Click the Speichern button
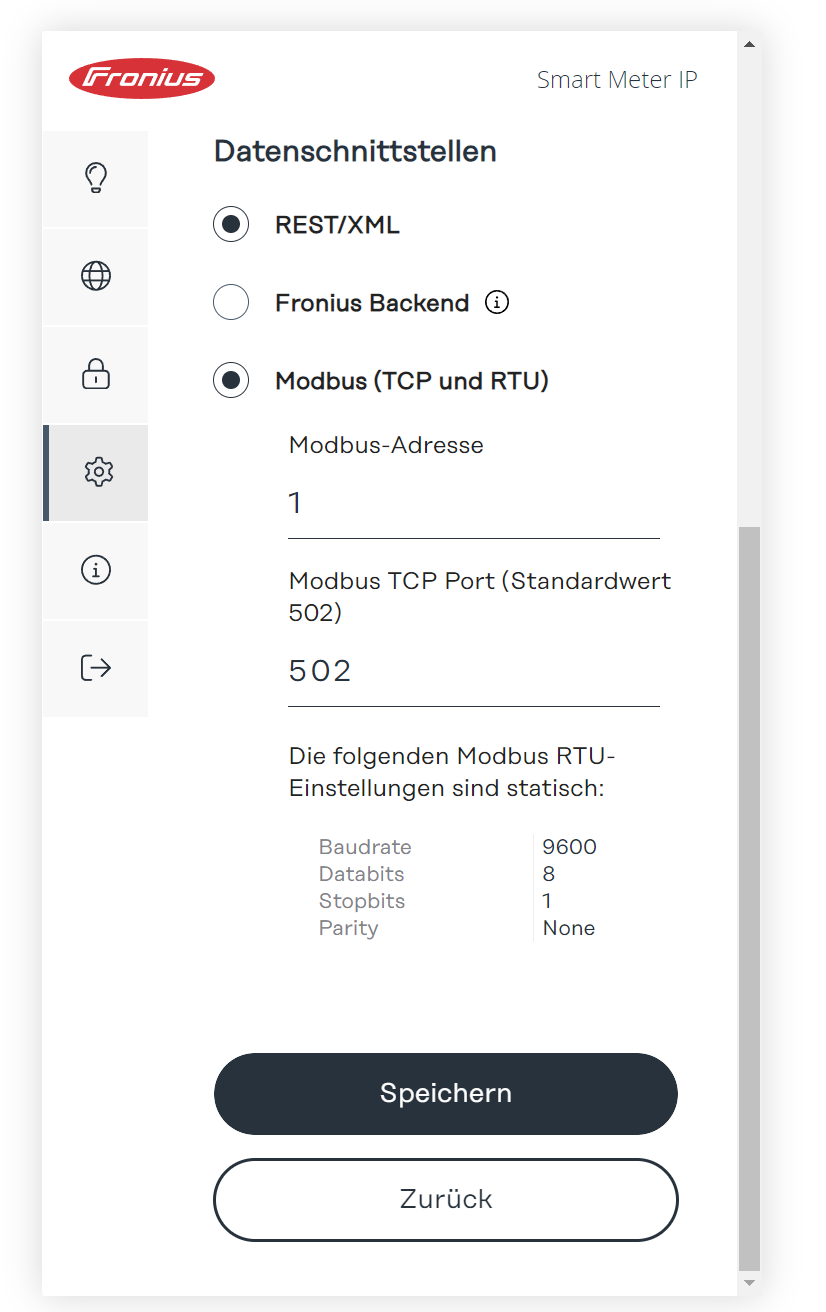This screenshot has width=826, height=1312. point(446,1093)
